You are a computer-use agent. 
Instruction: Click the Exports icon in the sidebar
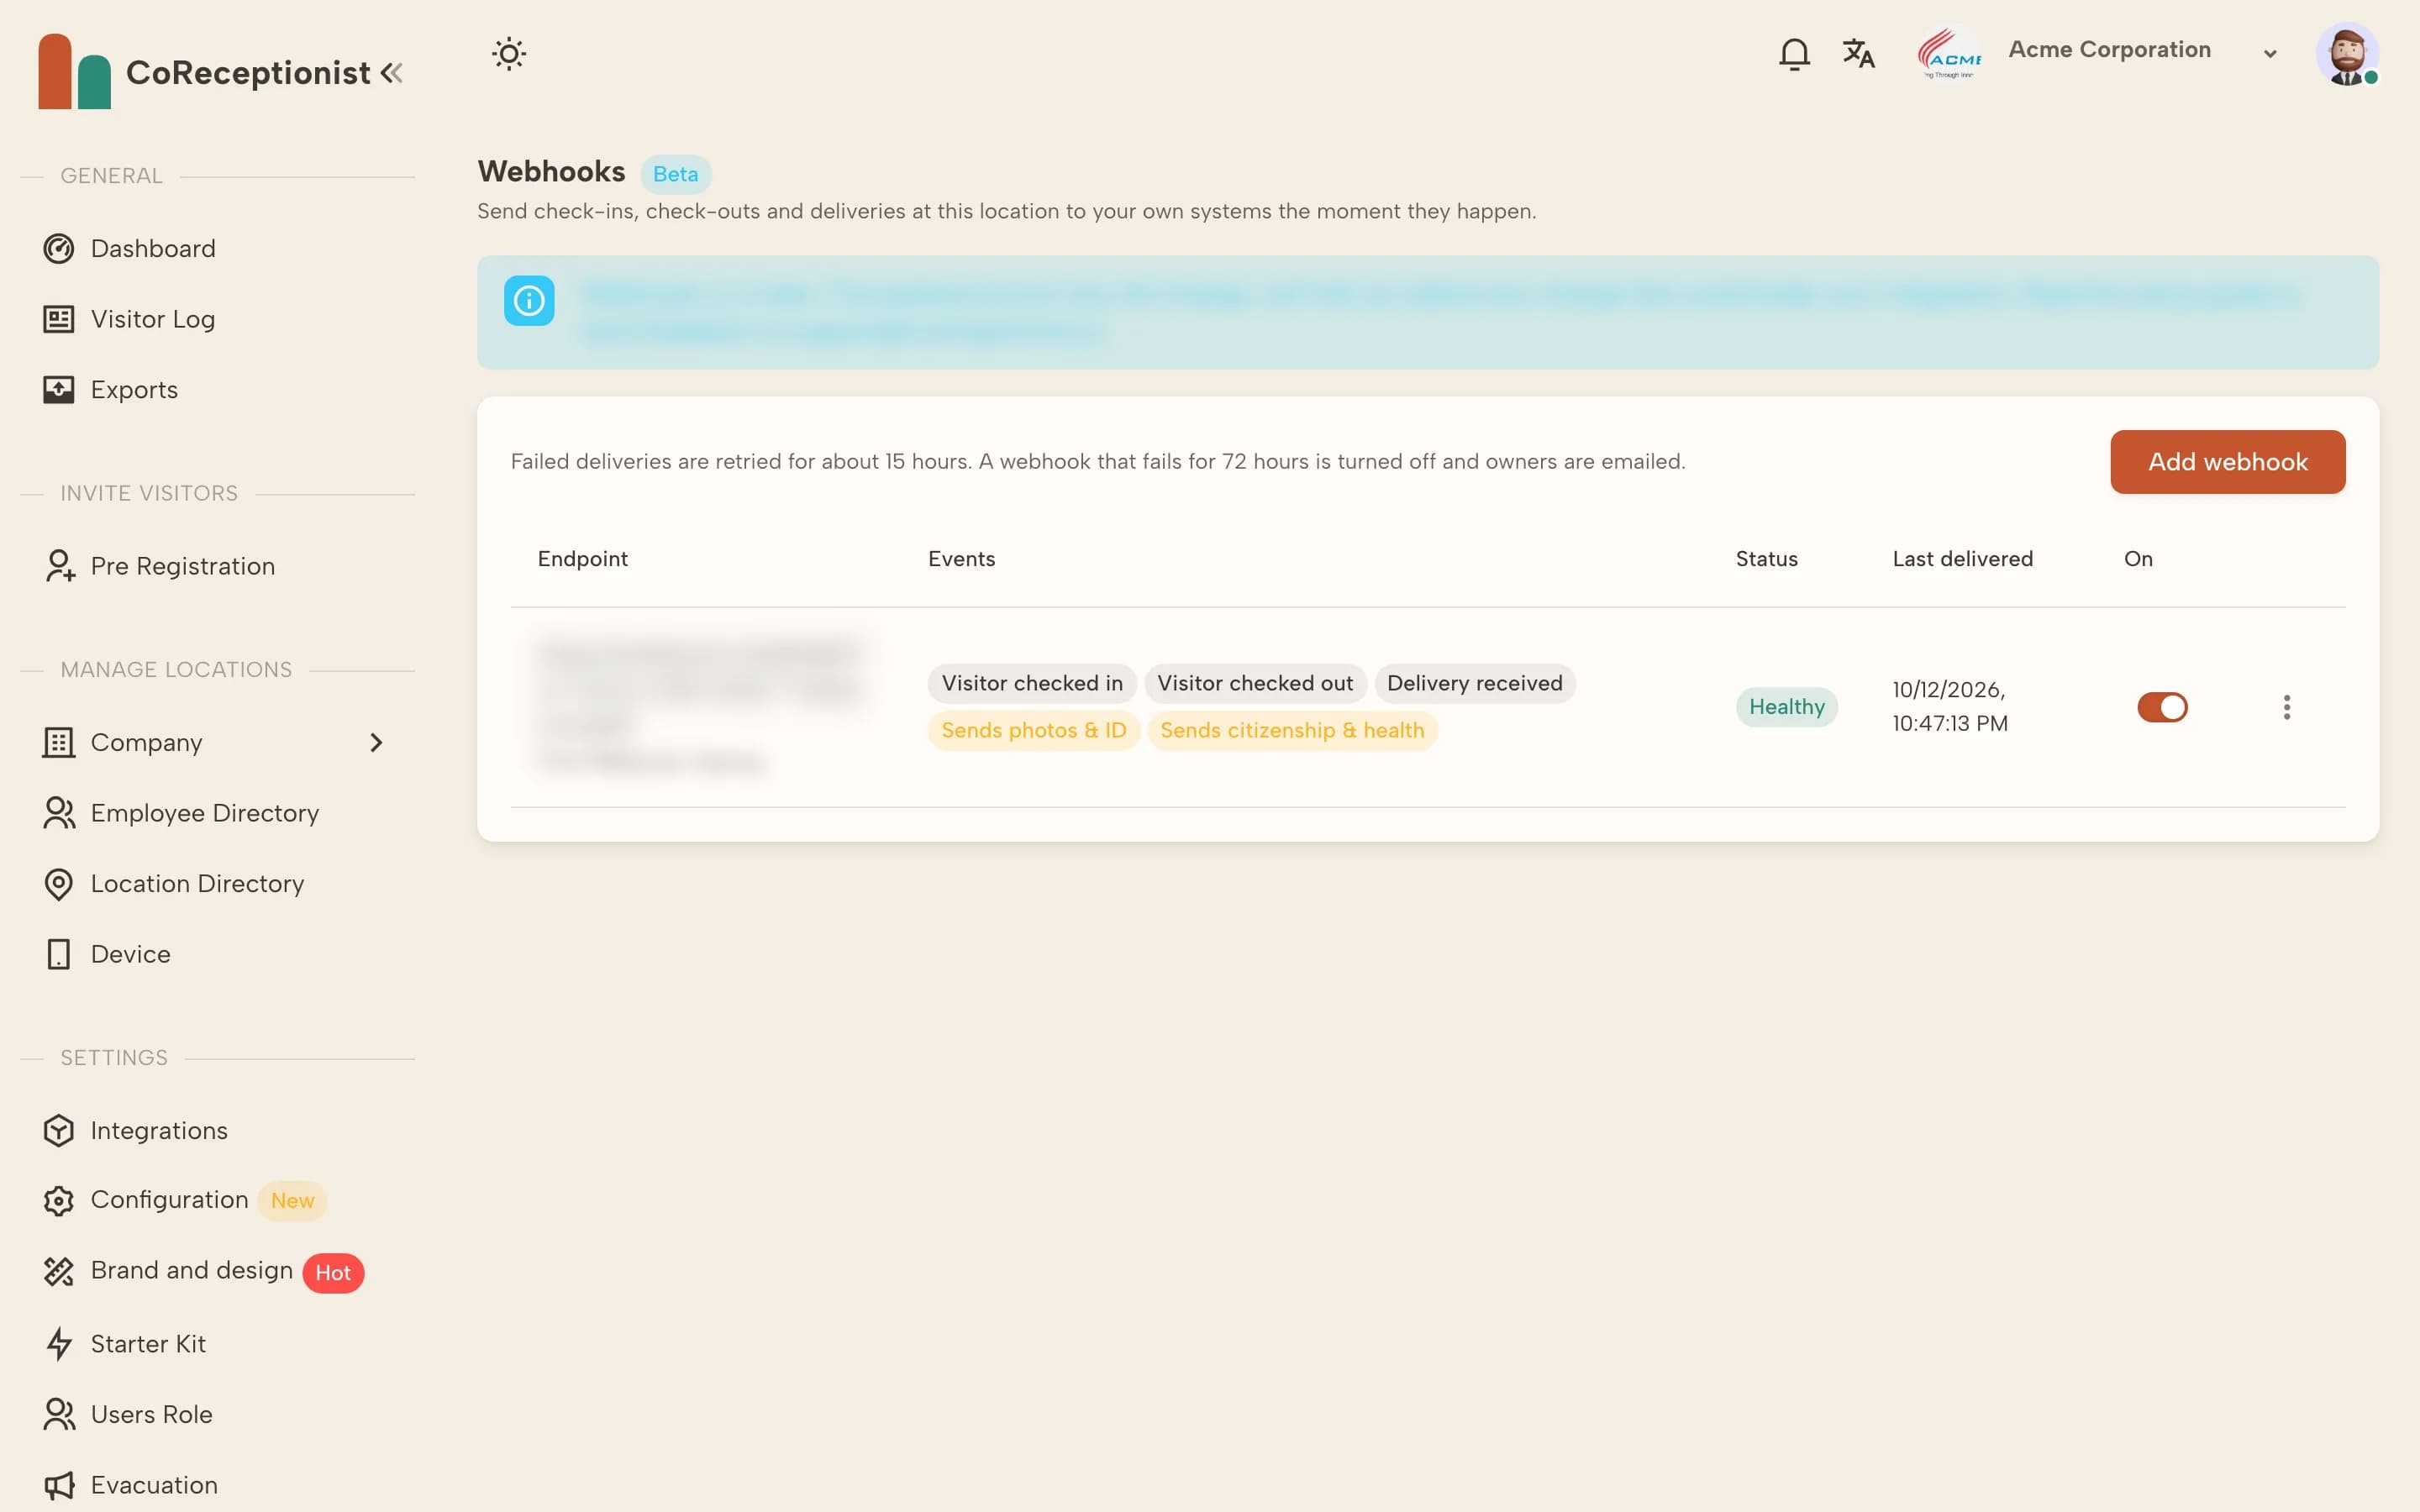(59, 389)
